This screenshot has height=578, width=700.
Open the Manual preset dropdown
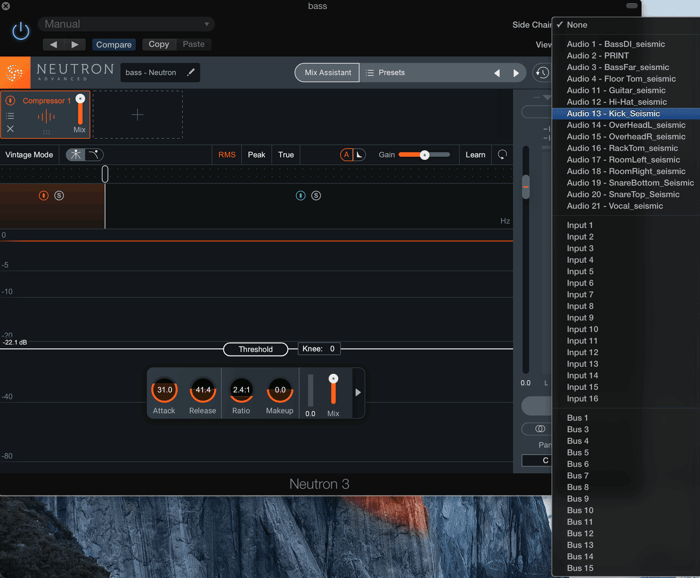click(x=126, y=24)
